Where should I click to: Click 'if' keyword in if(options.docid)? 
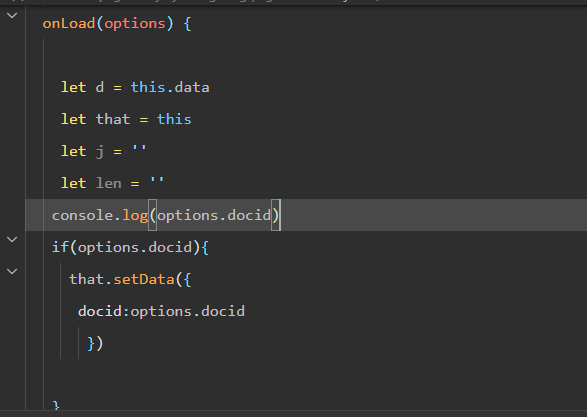tap(60, 247)
